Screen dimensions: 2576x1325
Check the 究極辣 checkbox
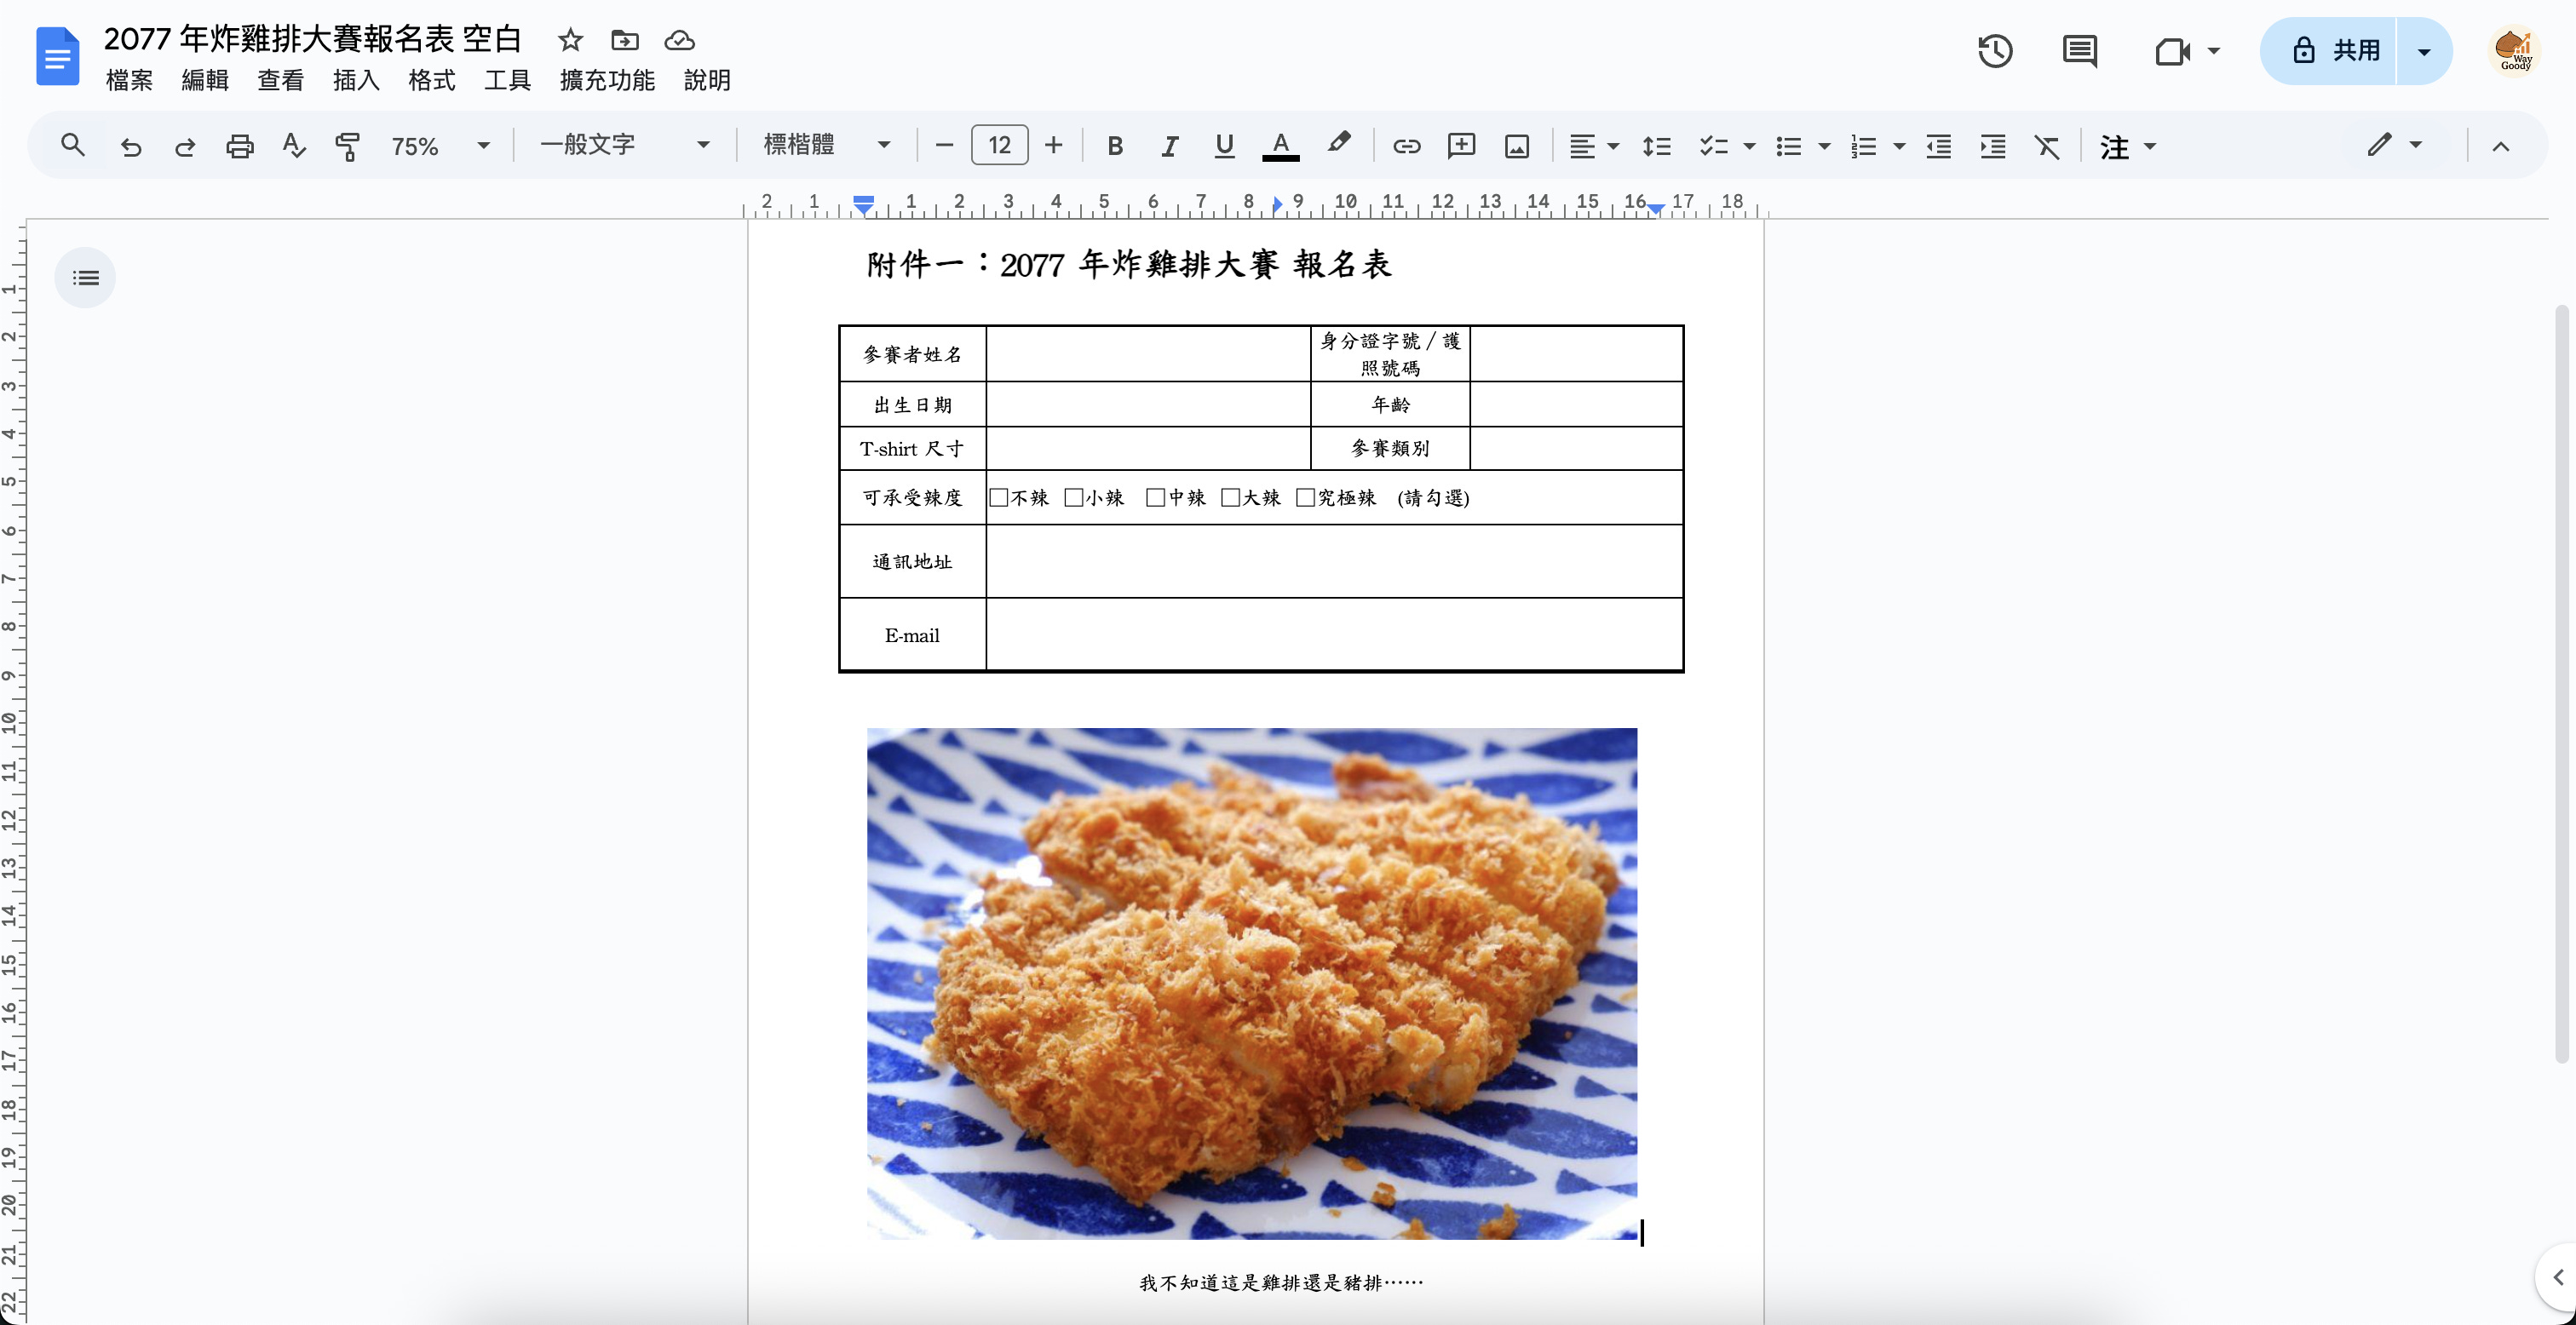[x=1305, y=498]
